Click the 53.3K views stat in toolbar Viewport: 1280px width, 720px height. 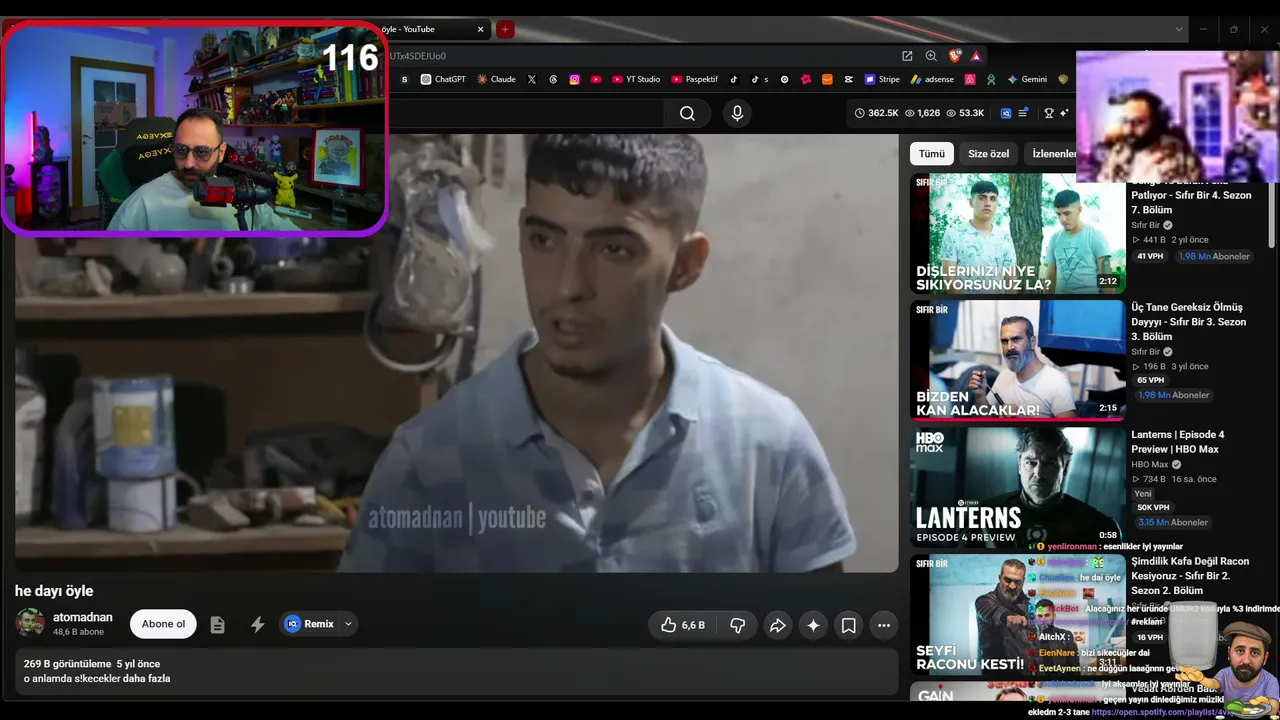[965, 113]
